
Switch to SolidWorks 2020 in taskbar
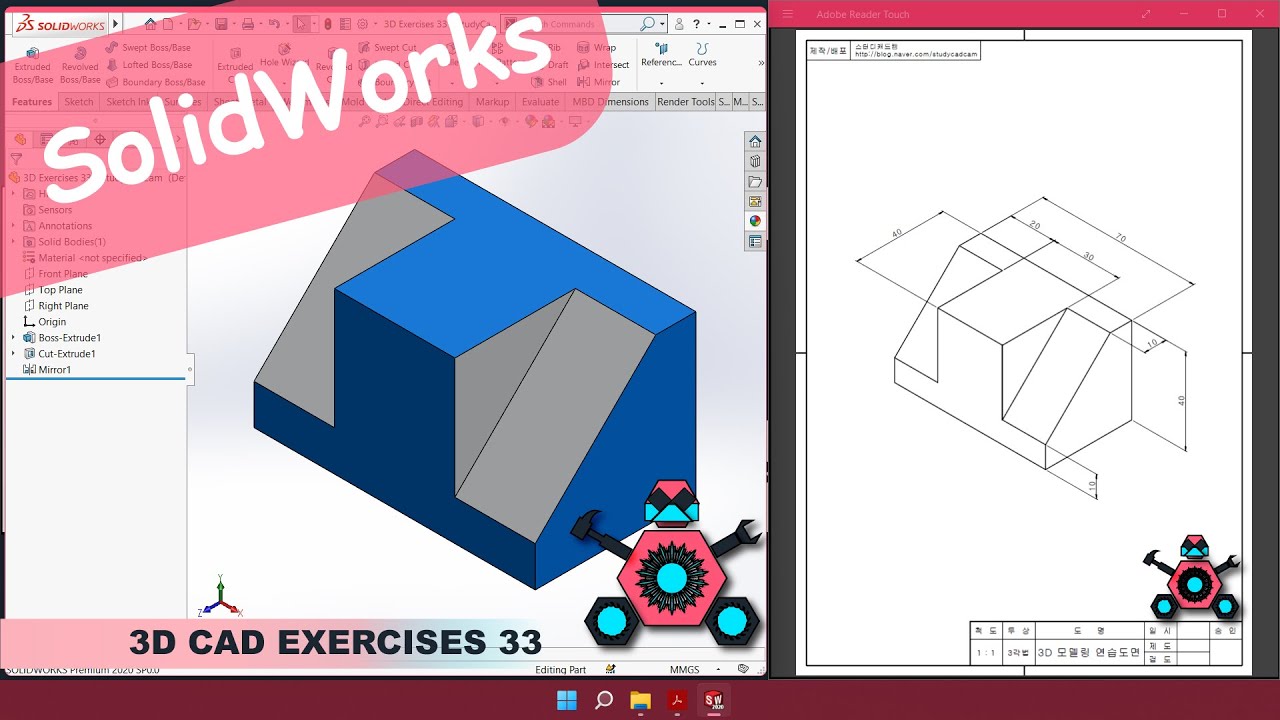click(714, 700)
